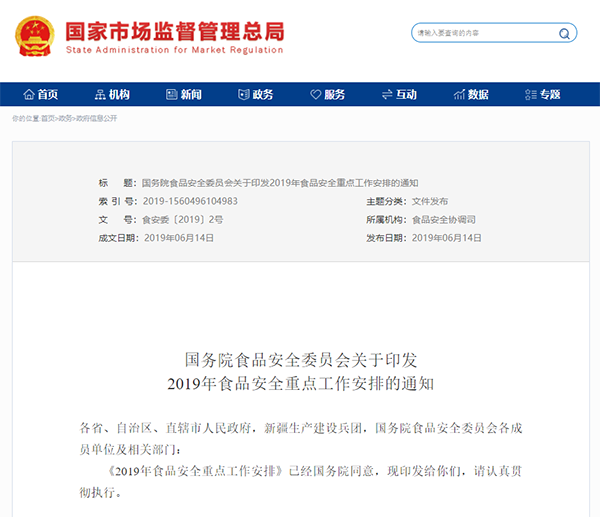Image resolution: width=600 pixels, height=517 pixels.
Task: Click the 成文日期 value 2019年06月14日
Action: click(x=179, y=238)
